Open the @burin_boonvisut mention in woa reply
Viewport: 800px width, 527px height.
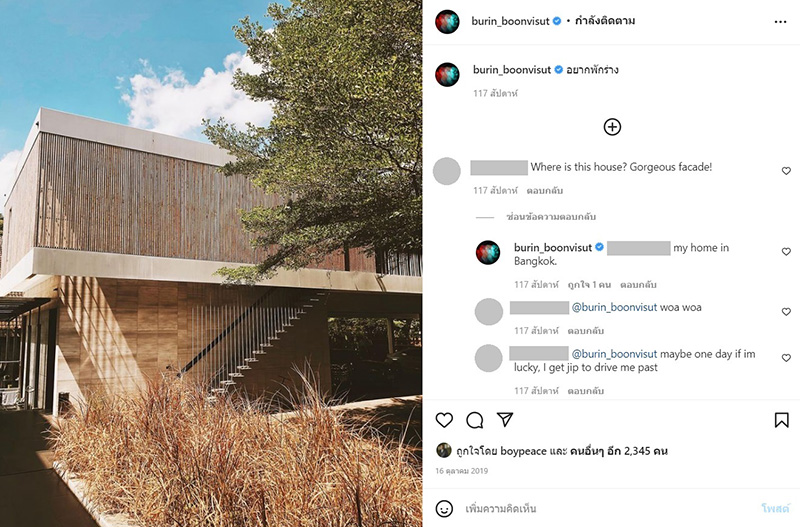(x=614, y=307)
